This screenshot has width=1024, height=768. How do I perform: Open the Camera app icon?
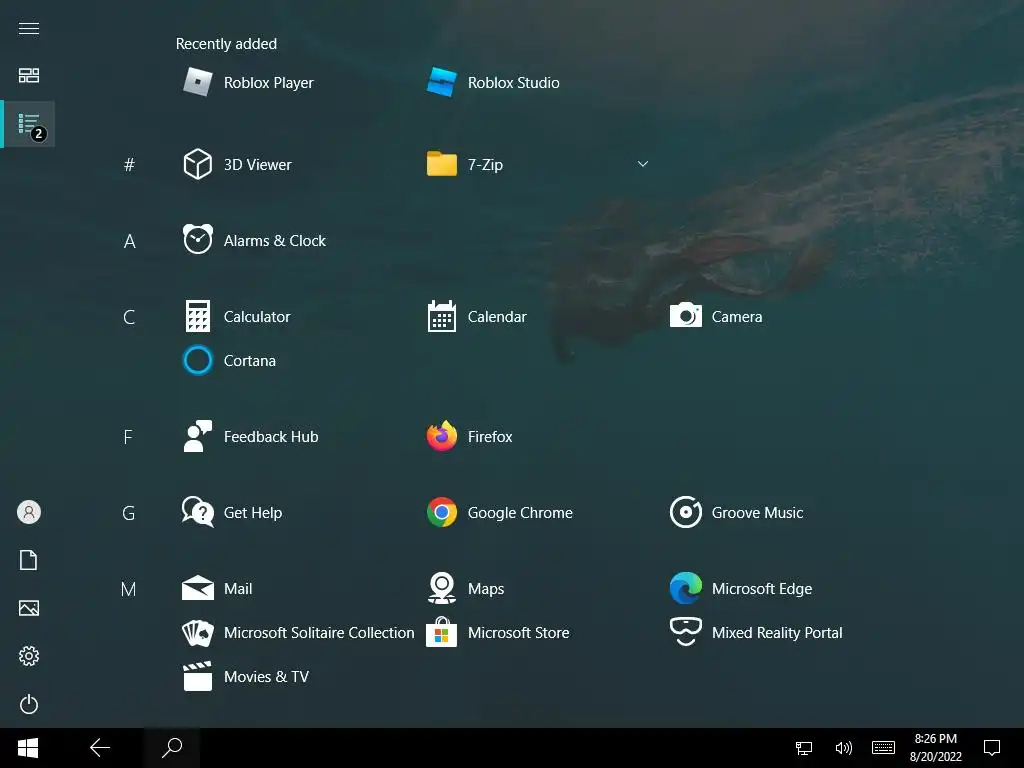[x=686, y=315]
